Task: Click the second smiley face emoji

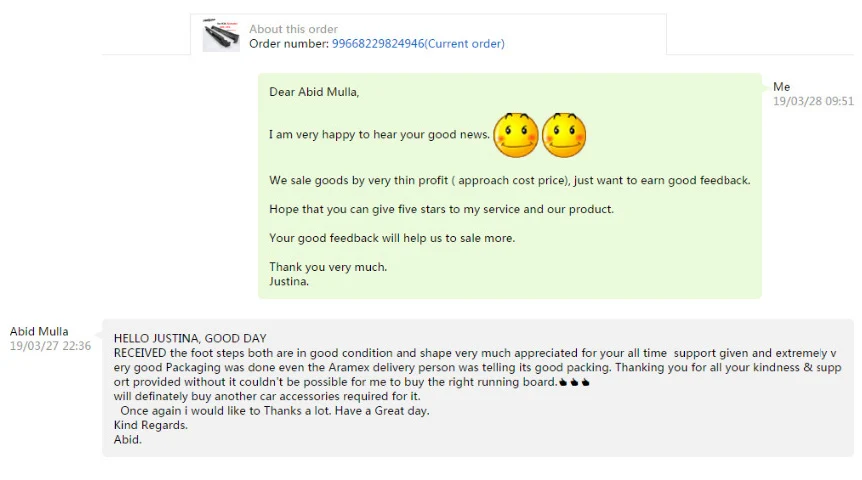Action: pos(564,135)
